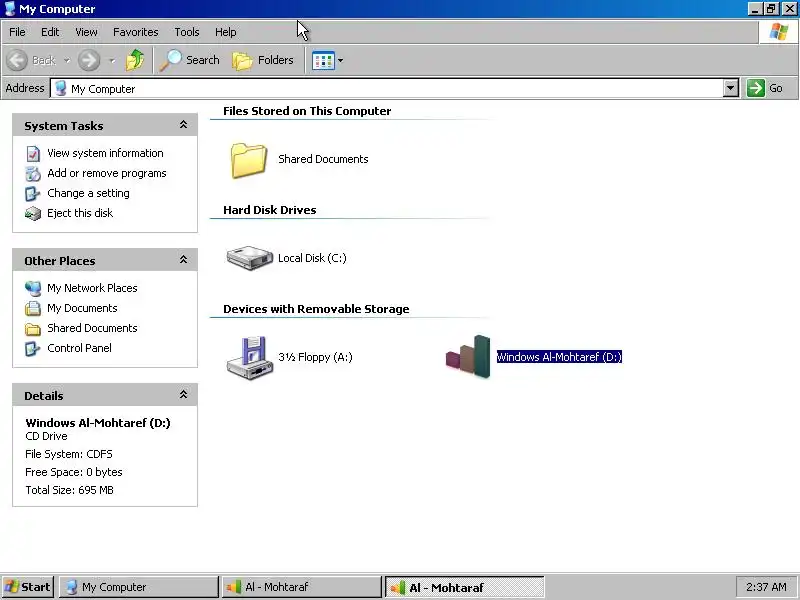
Task: Open the Search toolbar button
Action: 189,60
